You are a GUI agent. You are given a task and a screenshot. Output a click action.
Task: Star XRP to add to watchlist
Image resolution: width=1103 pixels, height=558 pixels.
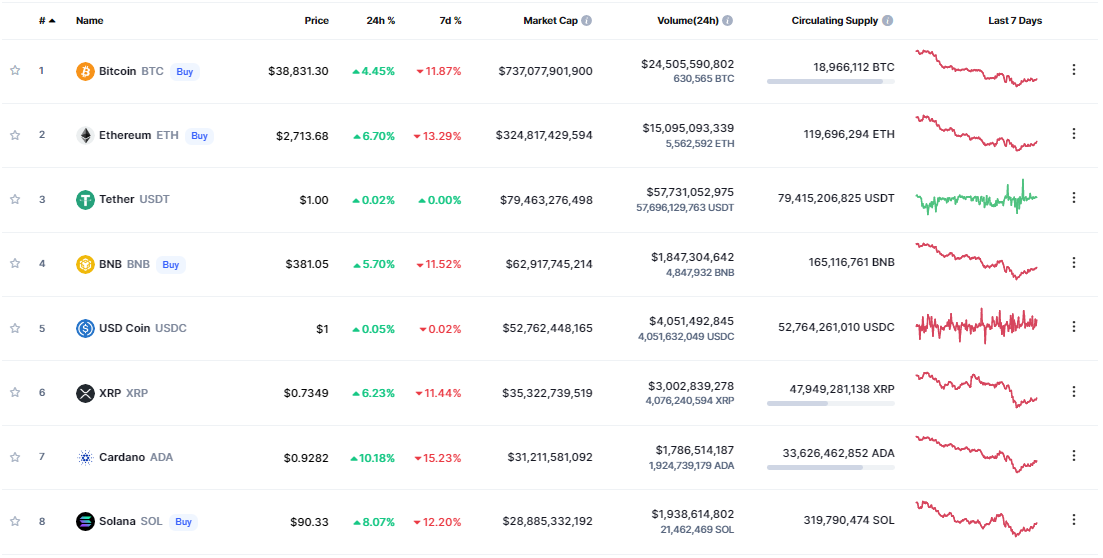[x=15, y=392]
